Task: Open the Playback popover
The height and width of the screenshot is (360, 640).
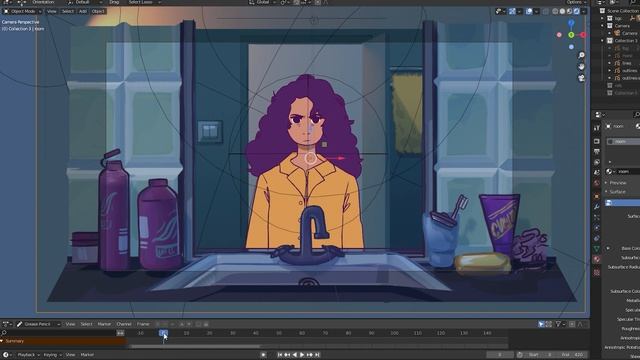Action: pyautogui.click(x=27, y=355)
